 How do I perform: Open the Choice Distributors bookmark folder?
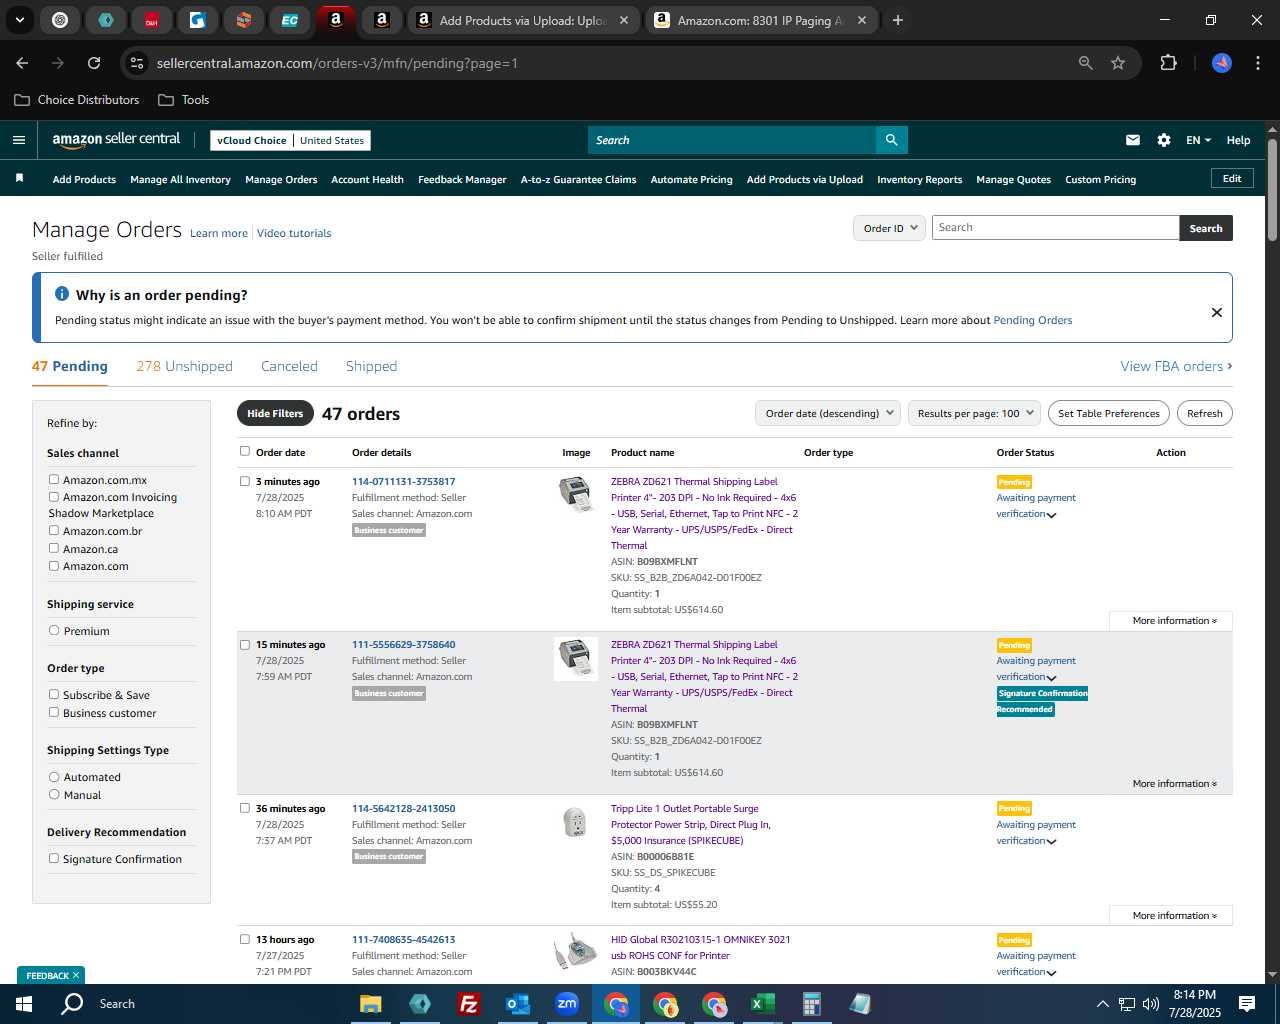click(77, 100)
